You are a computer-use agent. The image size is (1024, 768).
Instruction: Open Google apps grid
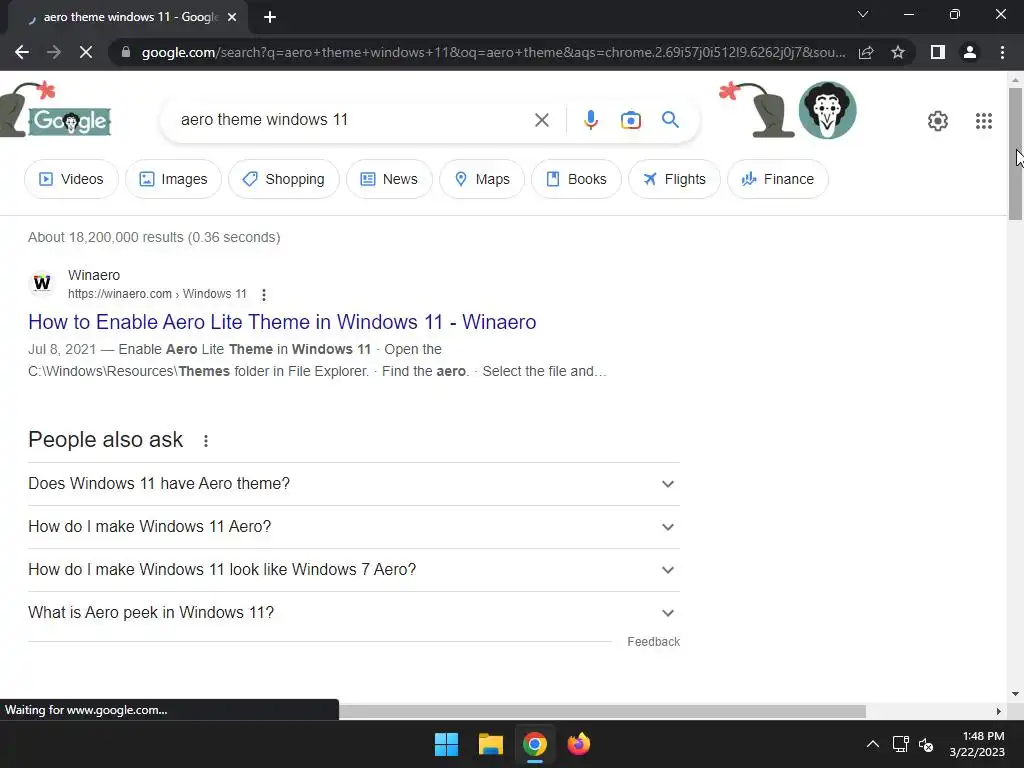pyautogui.click(x=984, y=121)
